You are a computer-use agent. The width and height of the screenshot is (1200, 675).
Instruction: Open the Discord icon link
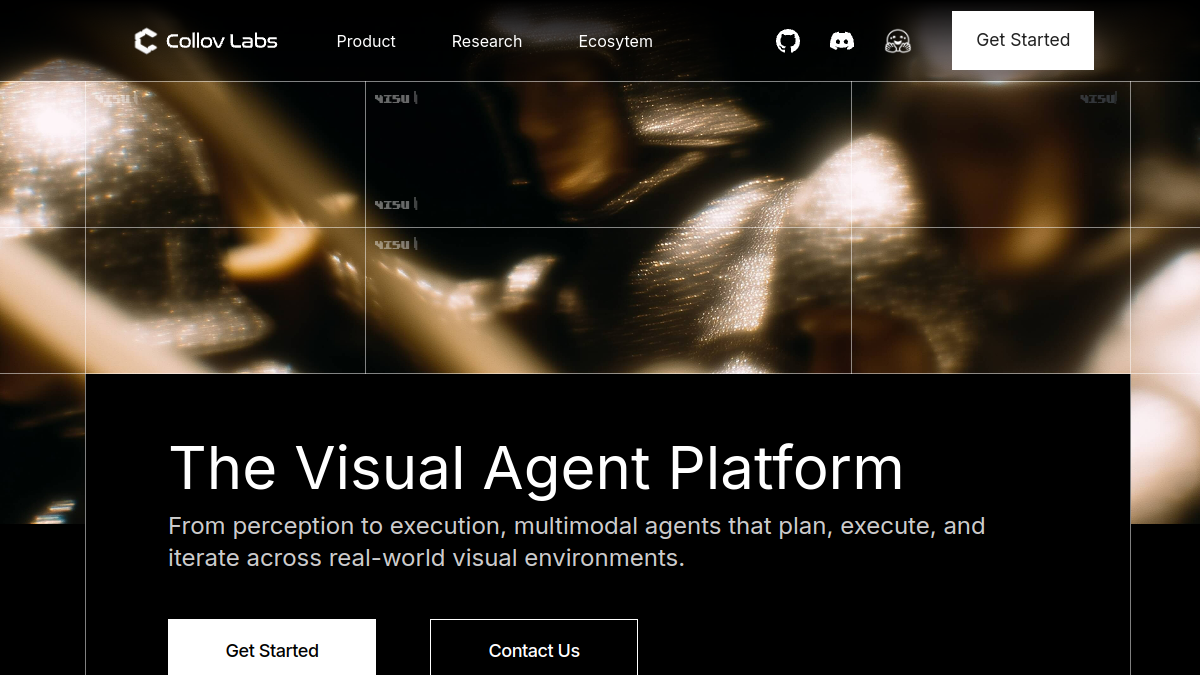point(842,41)
